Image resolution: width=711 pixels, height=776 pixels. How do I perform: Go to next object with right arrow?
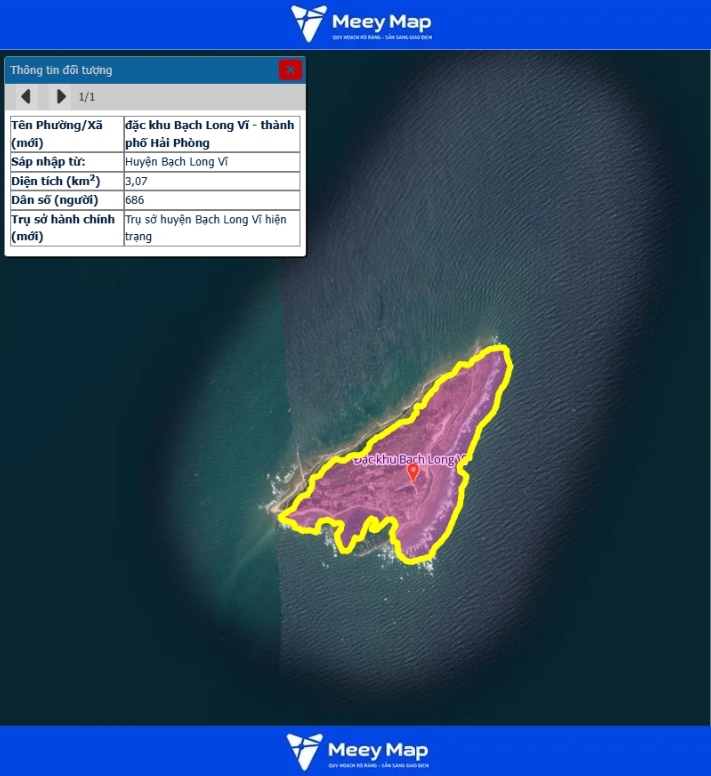tap(61, 97)
